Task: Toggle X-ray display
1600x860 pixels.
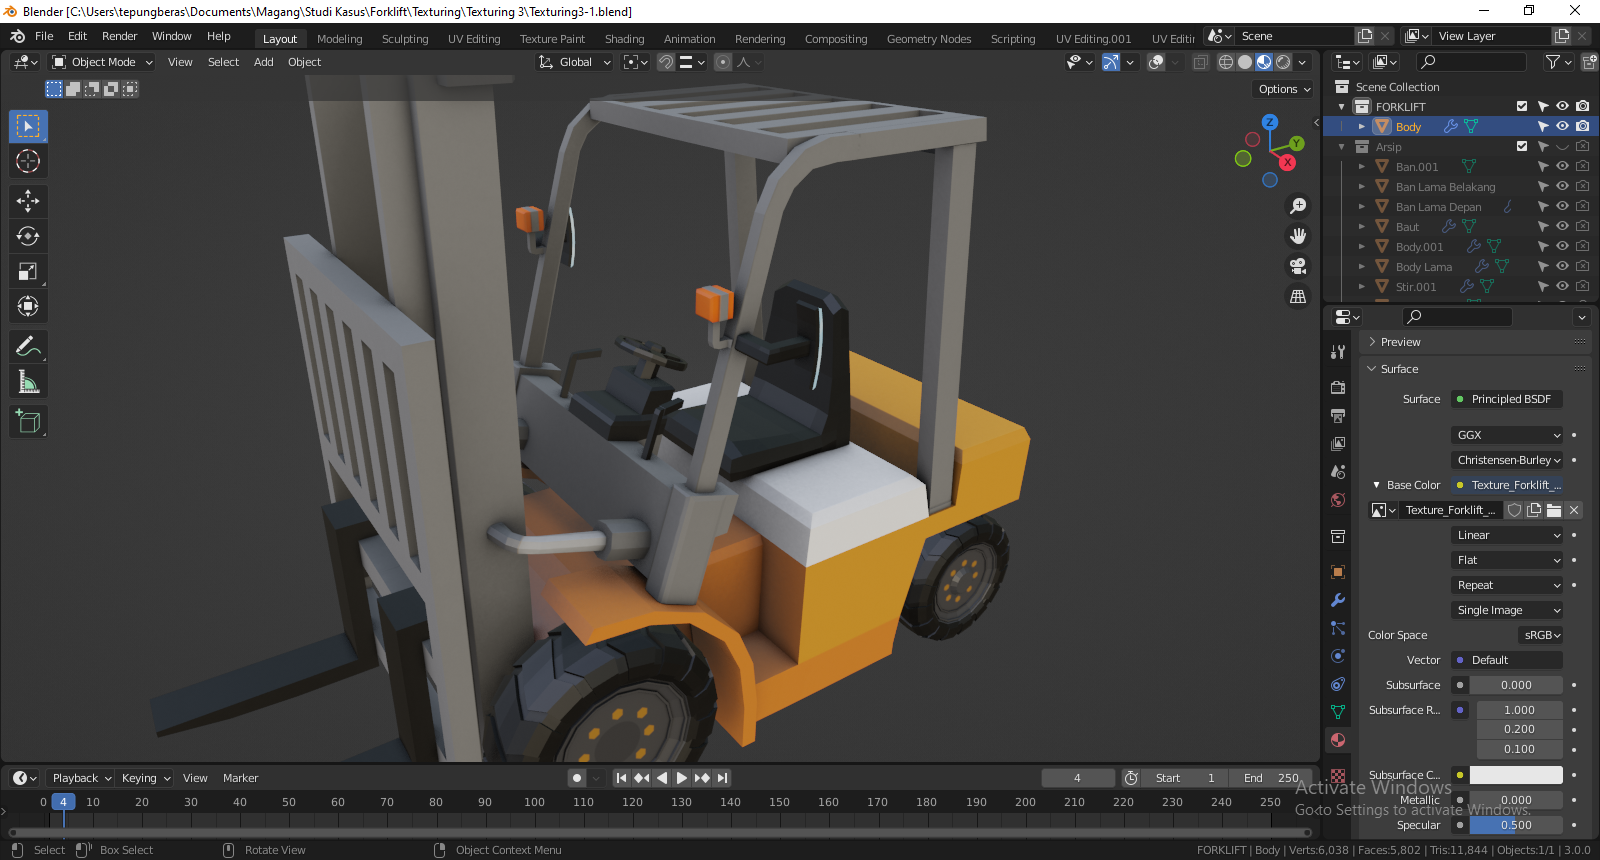Action: pos(1201,62)
